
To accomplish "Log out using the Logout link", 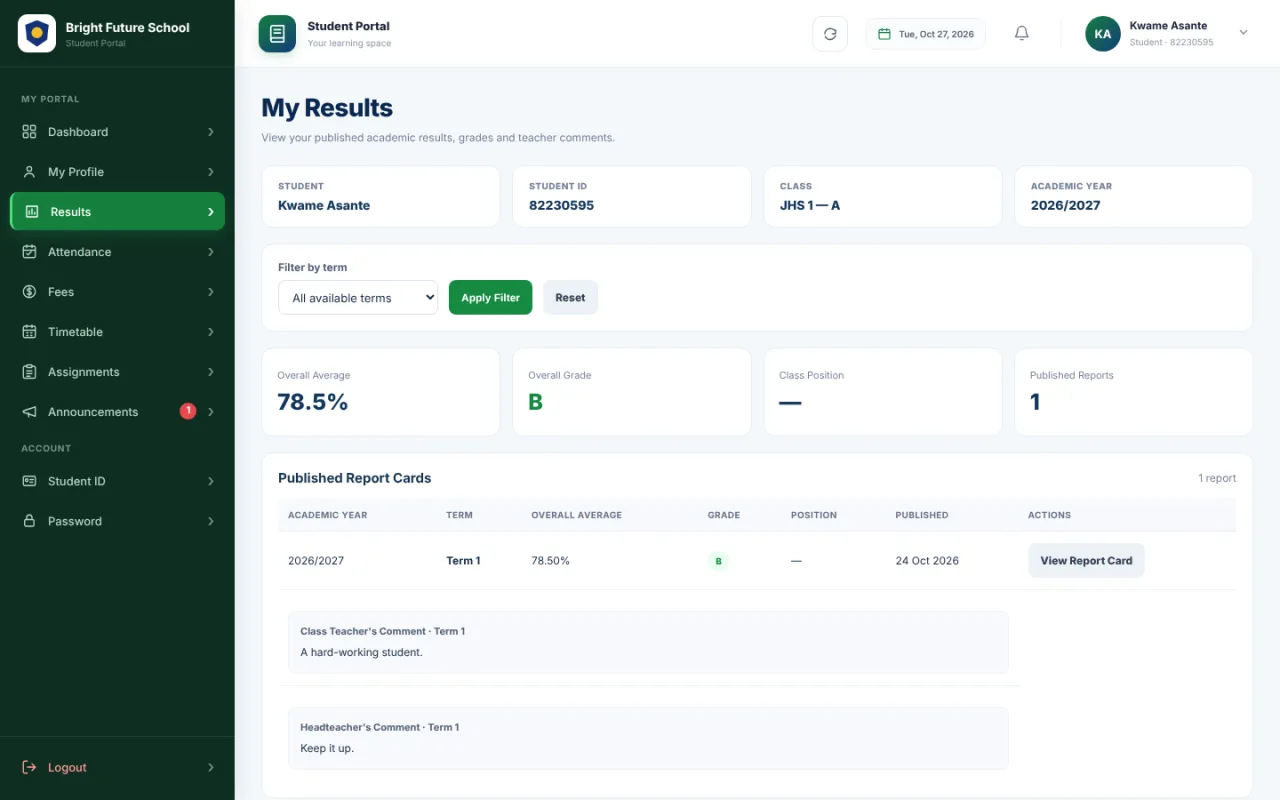I will coord(117,767).
